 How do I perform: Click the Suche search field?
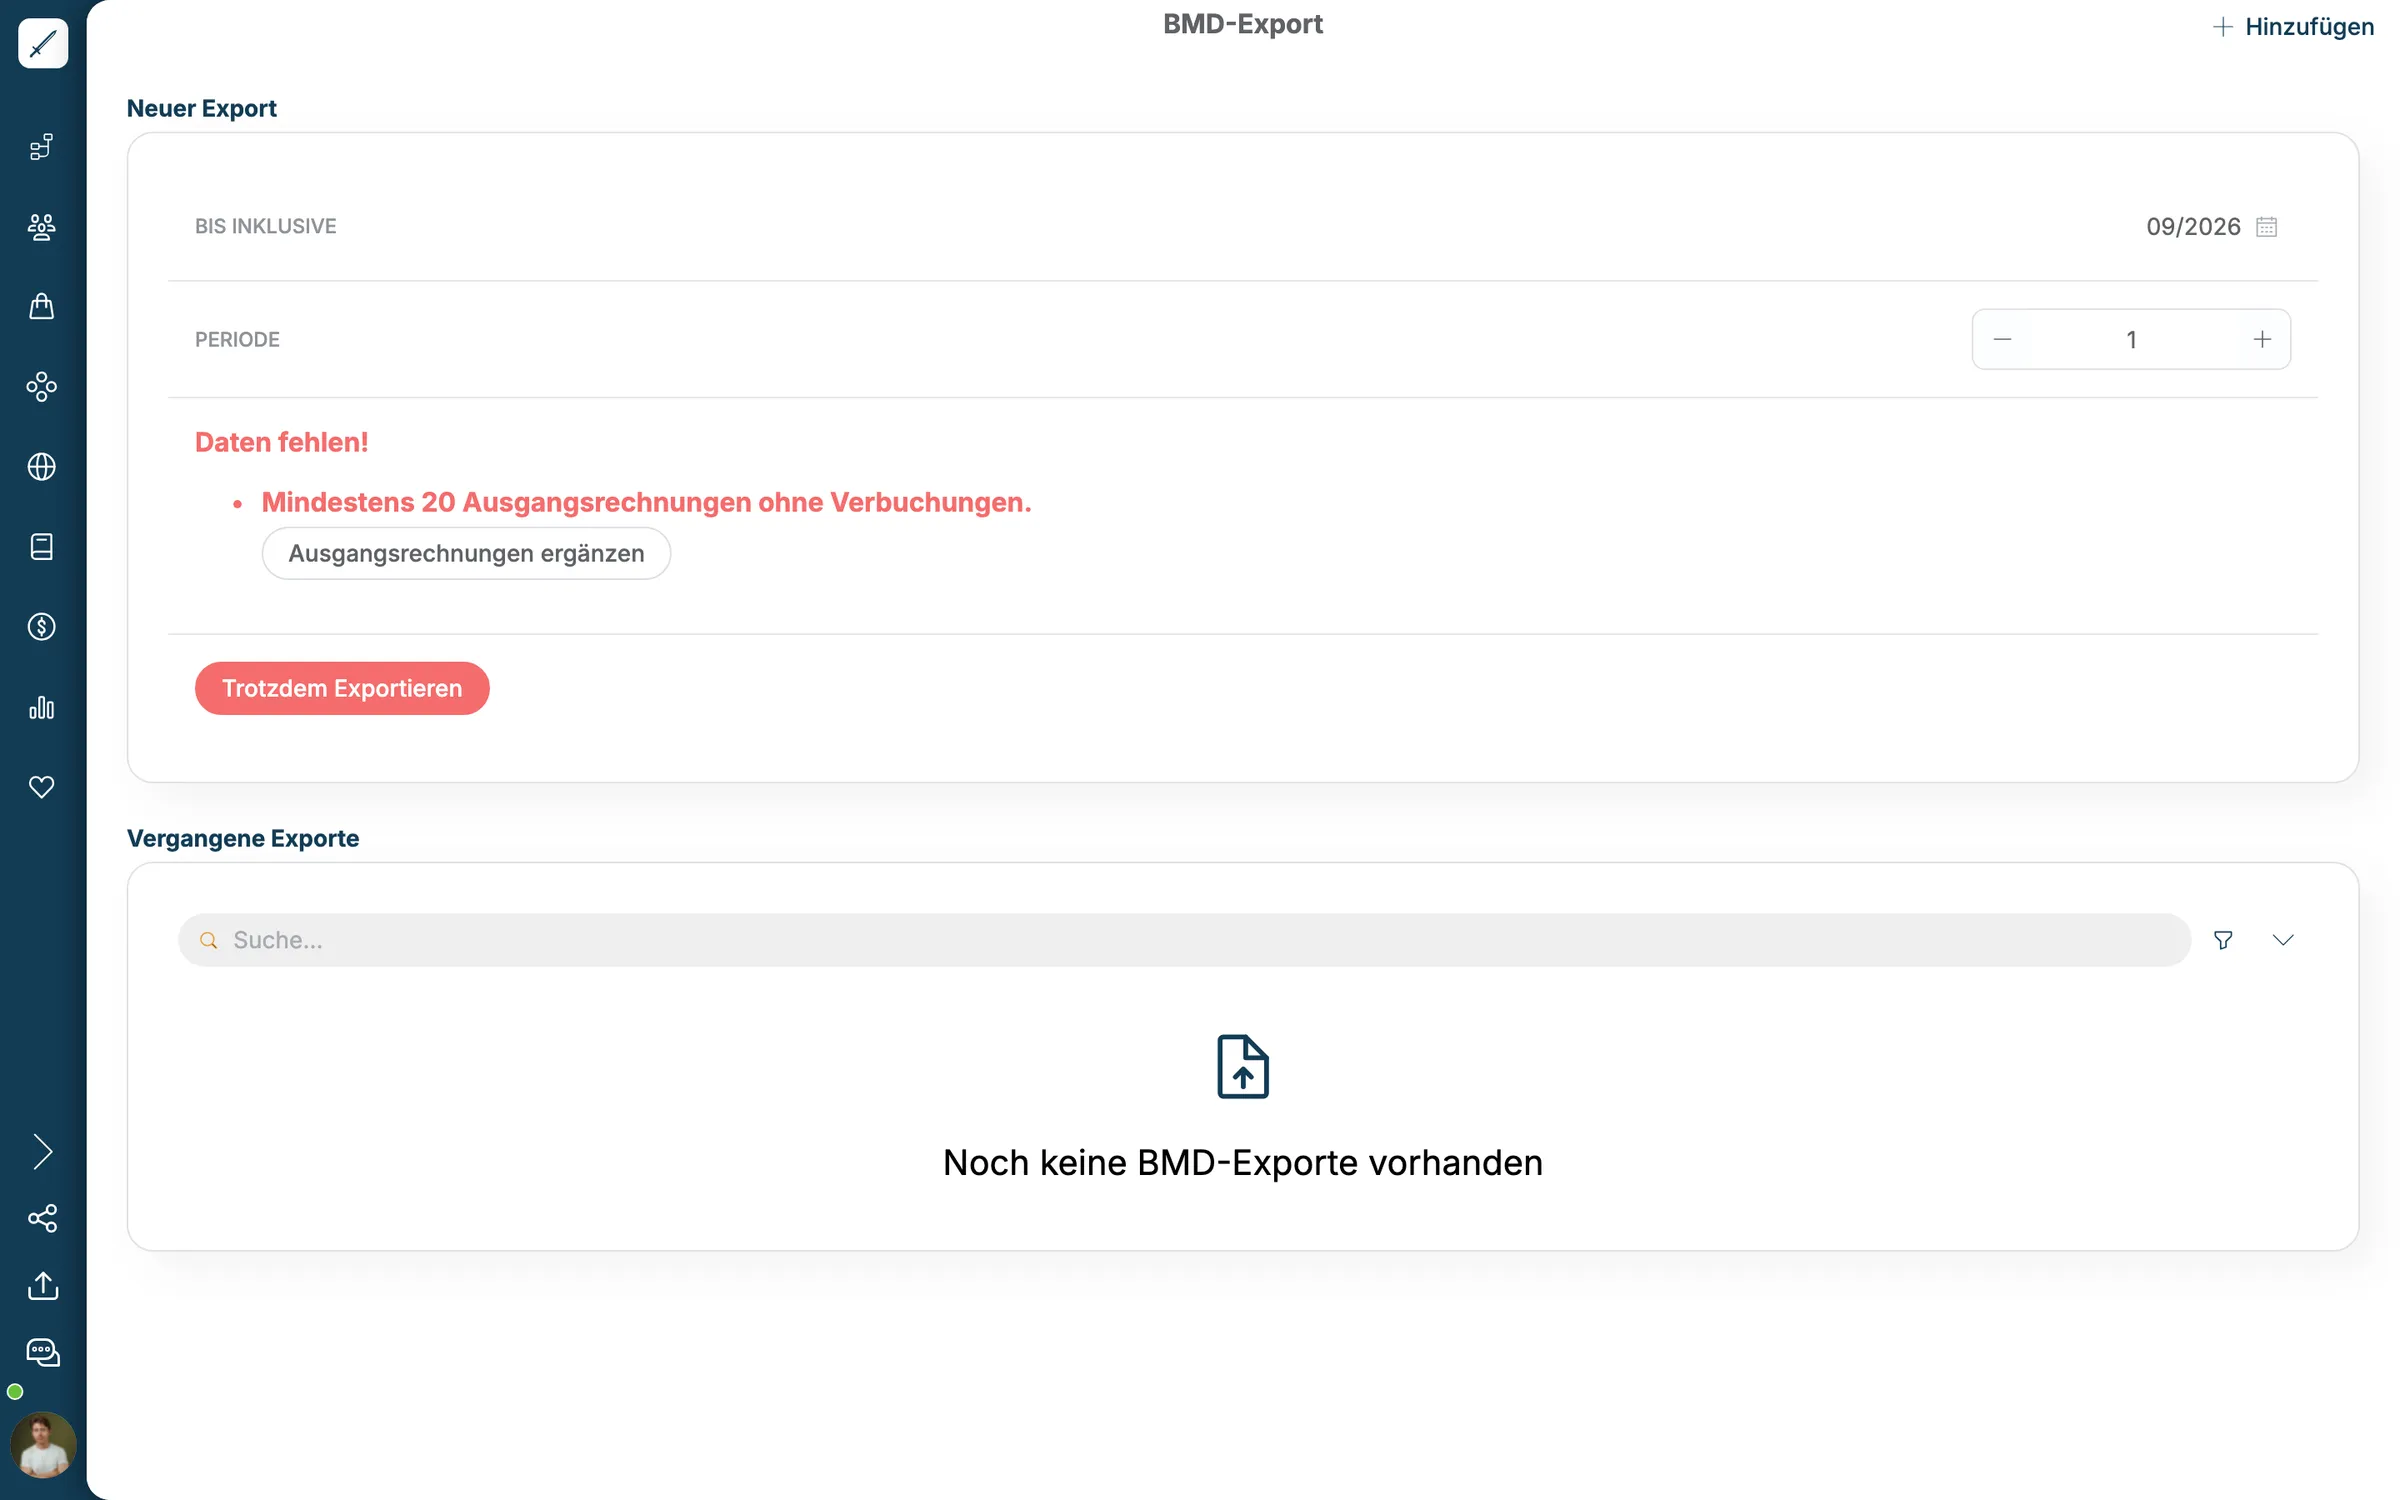pos(1184,940)
